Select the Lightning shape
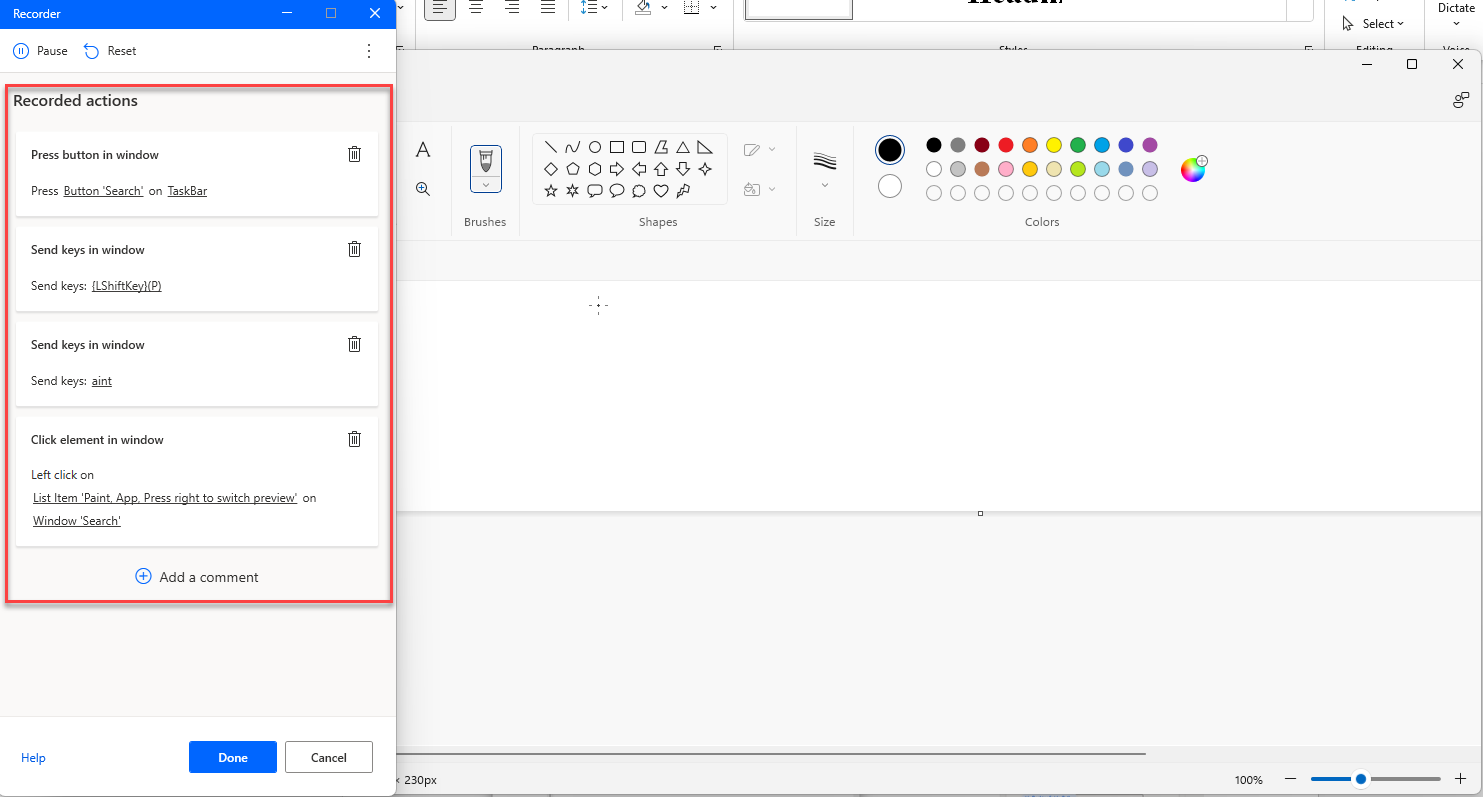 coord(682,190)
